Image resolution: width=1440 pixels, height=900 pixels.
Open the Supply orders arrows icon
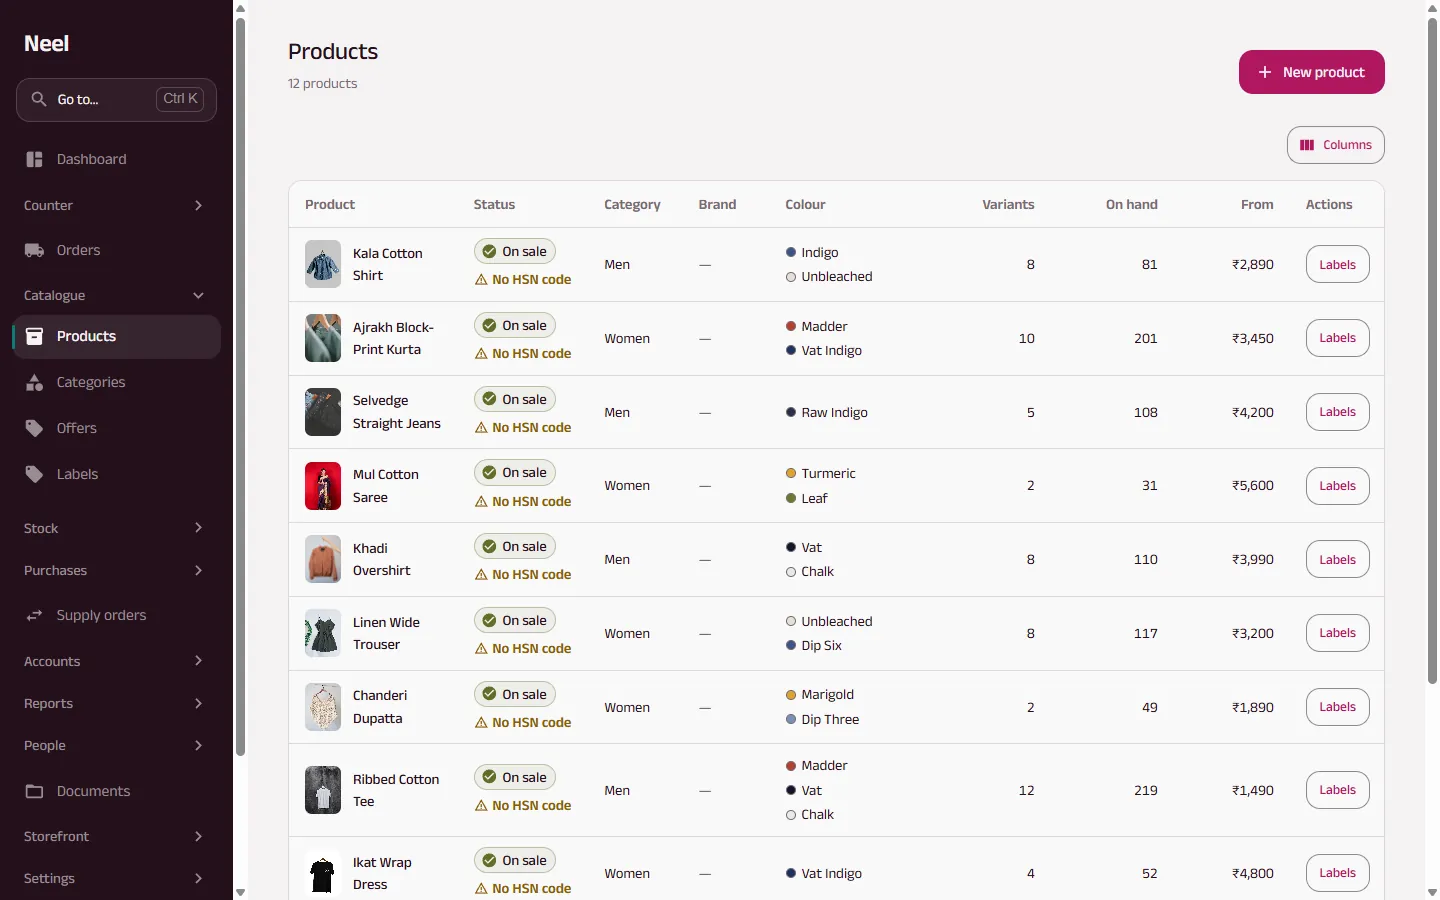(35, 615)
